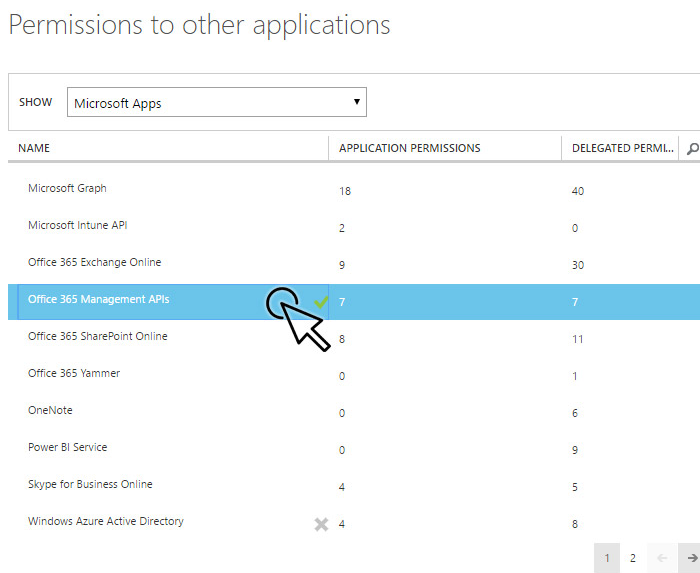Click green checkmark on Office 365 Management APIs
700x573 pixels.
click(x=321, y=302)
